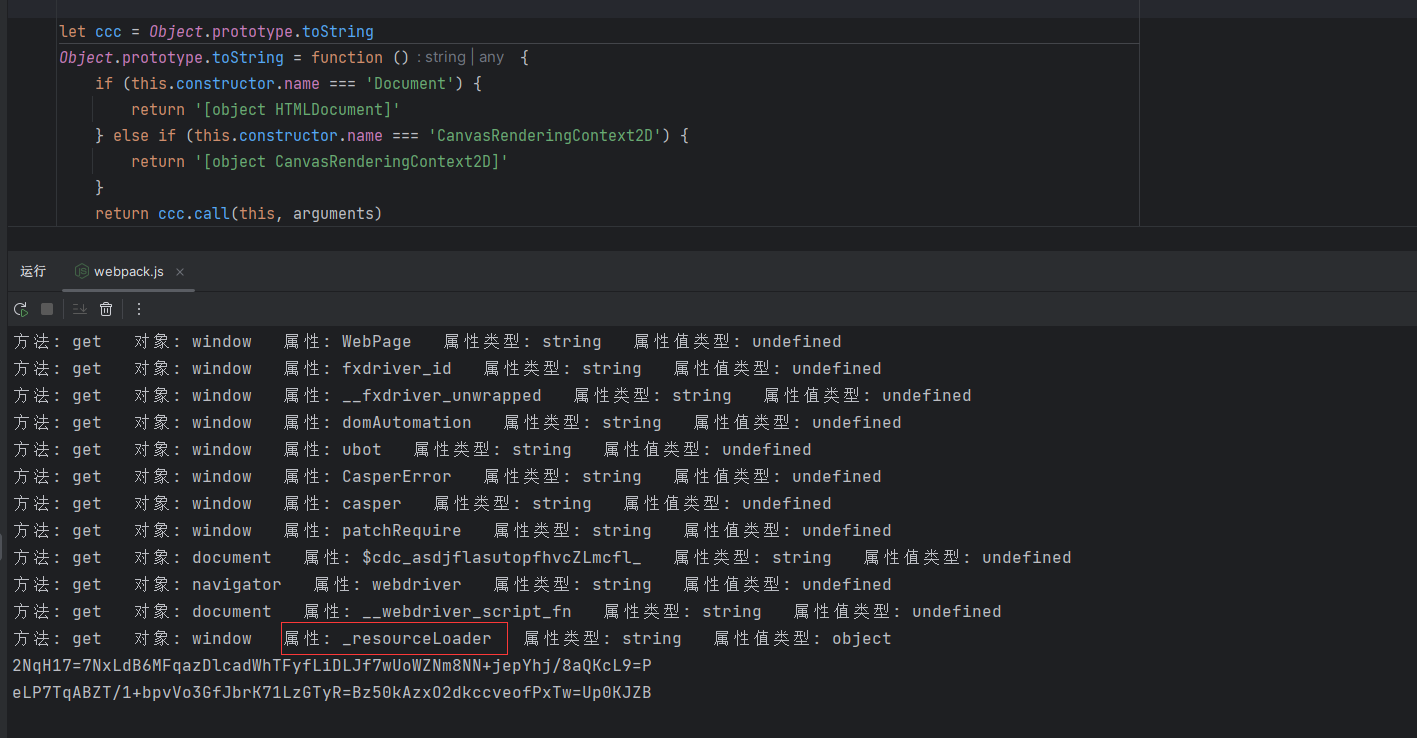Rerun the webpack.js script
1417x738 pixels.
click(x=20, y=310)
